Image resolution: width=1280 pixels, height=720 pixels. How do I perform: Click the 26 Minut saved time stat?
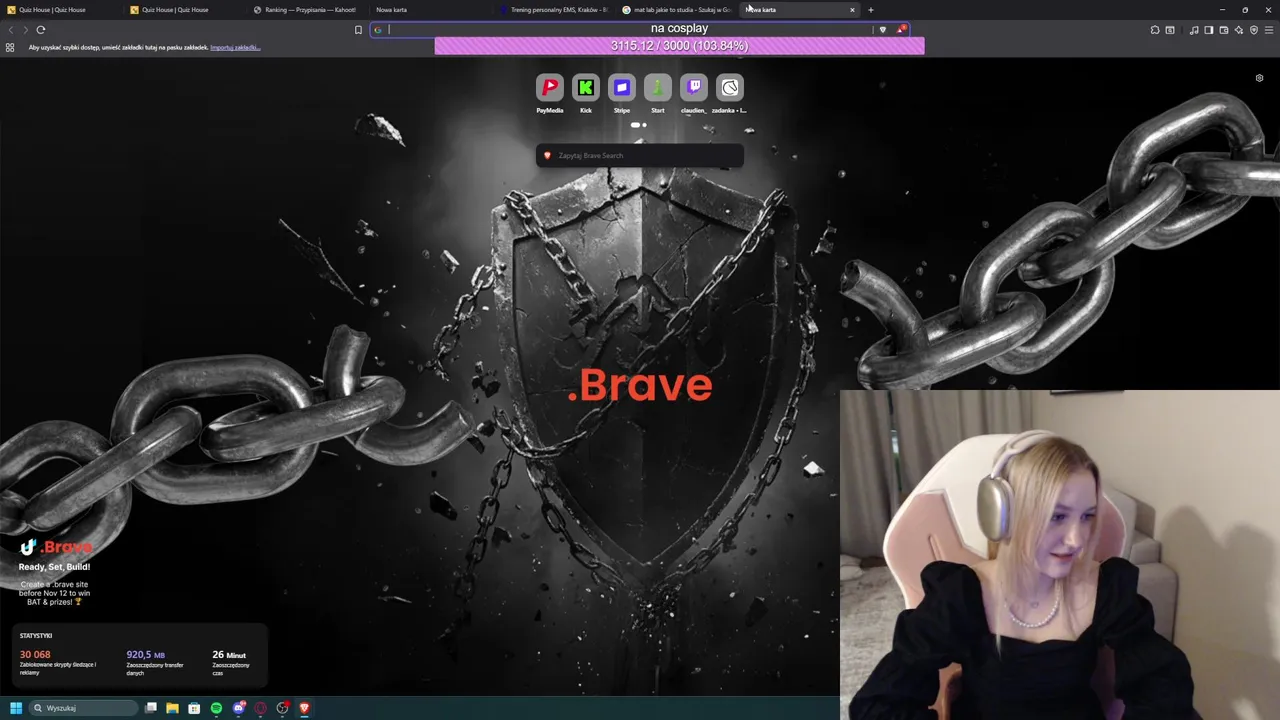(x=229, y=655)
